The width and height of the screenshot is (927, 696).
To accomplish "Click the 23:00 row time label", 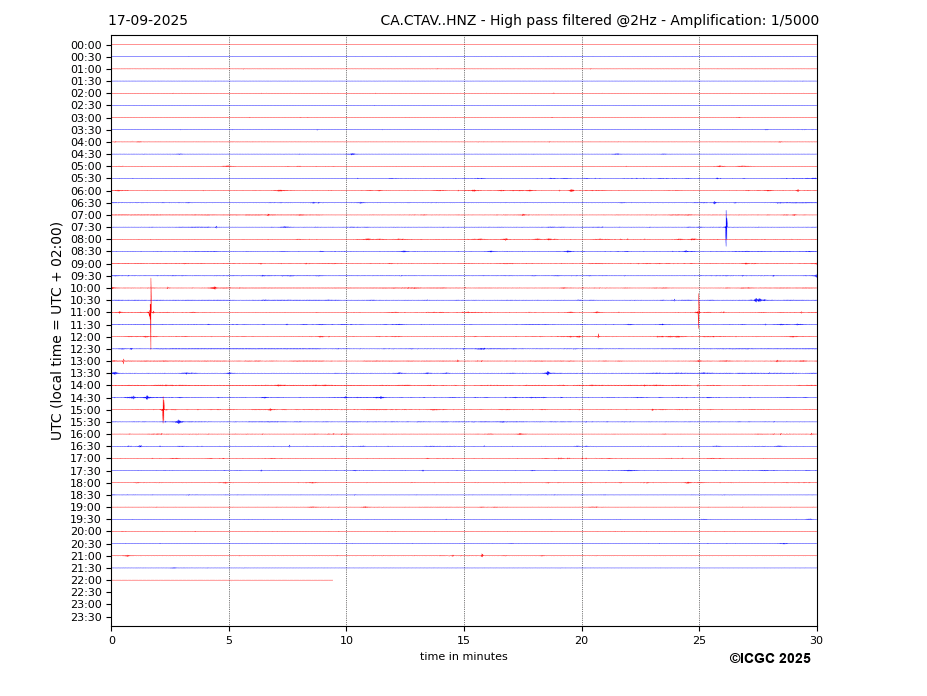I will [x=86, y=605].
